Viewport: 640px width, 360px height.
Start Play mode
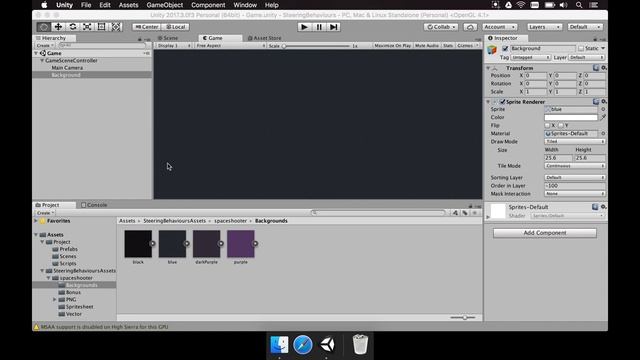(x=304, y=27)
